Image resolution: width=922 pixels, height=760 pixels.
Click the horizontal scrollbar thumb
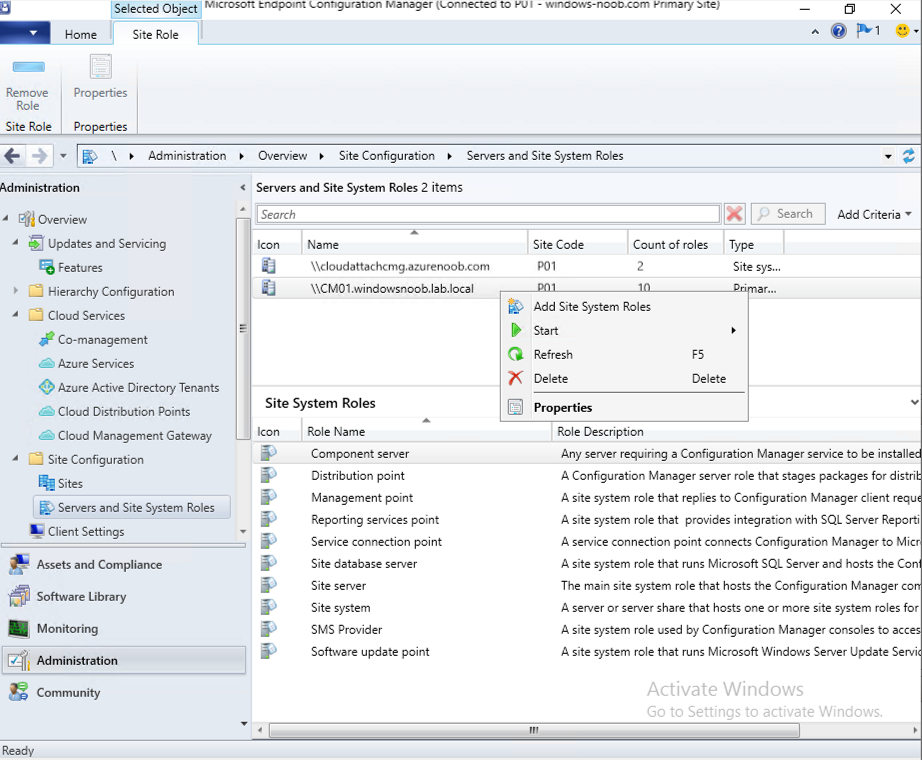[534, 730]
